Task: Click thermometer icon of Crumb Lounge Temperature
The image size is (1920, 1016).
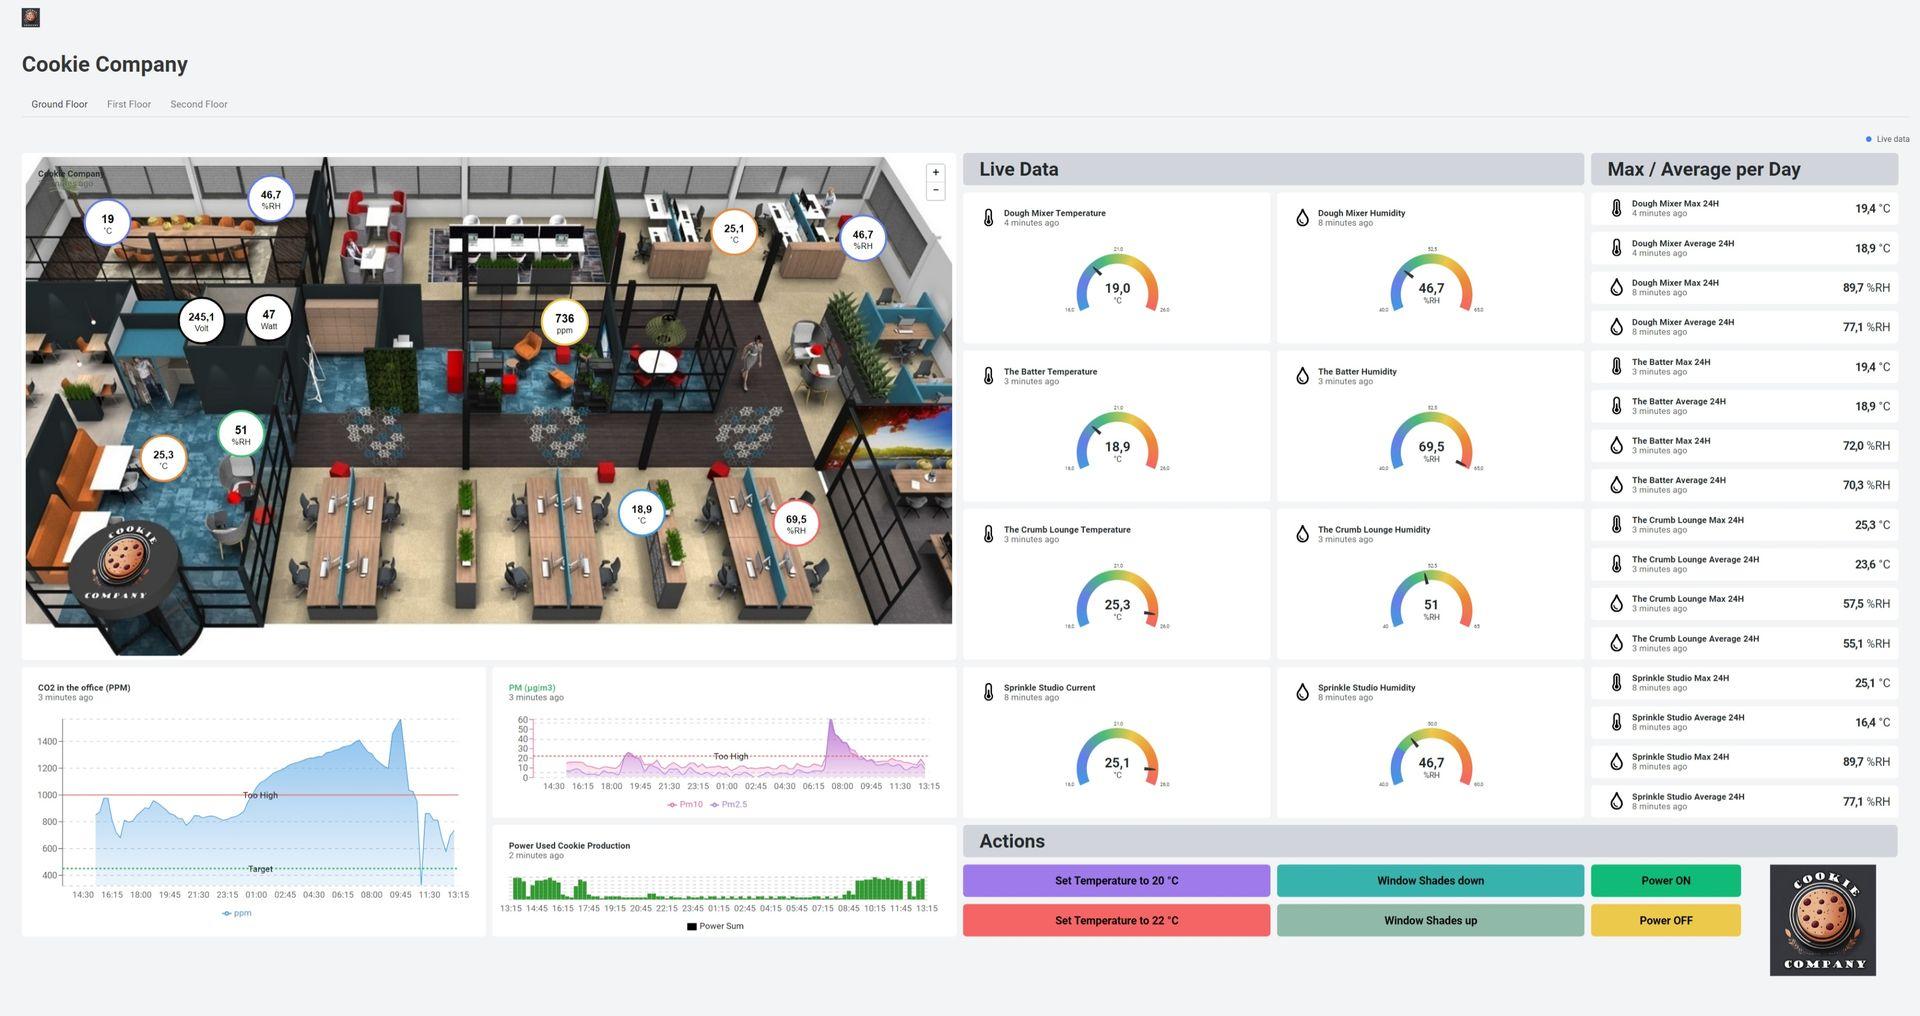Action: (x=988, y=534)
